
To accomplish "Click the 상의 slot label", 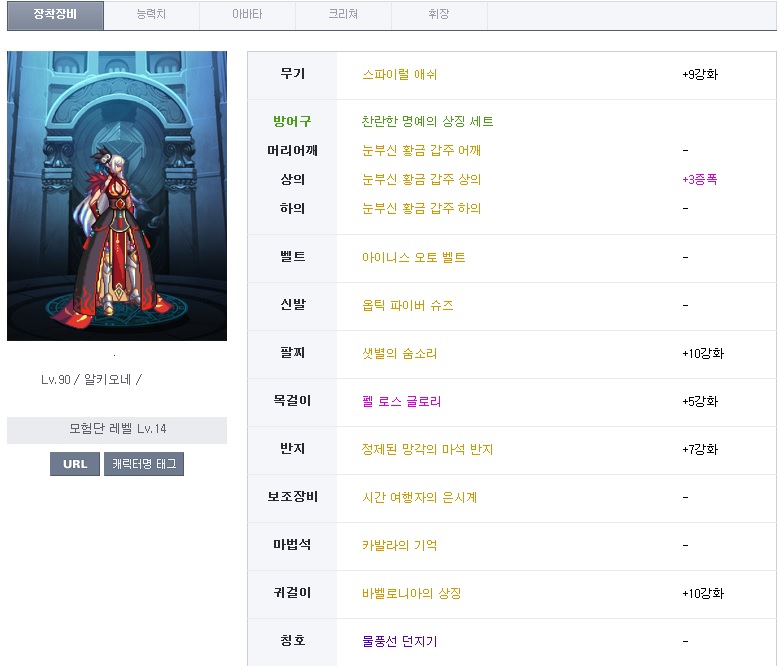I will click(x=292, y=179).
